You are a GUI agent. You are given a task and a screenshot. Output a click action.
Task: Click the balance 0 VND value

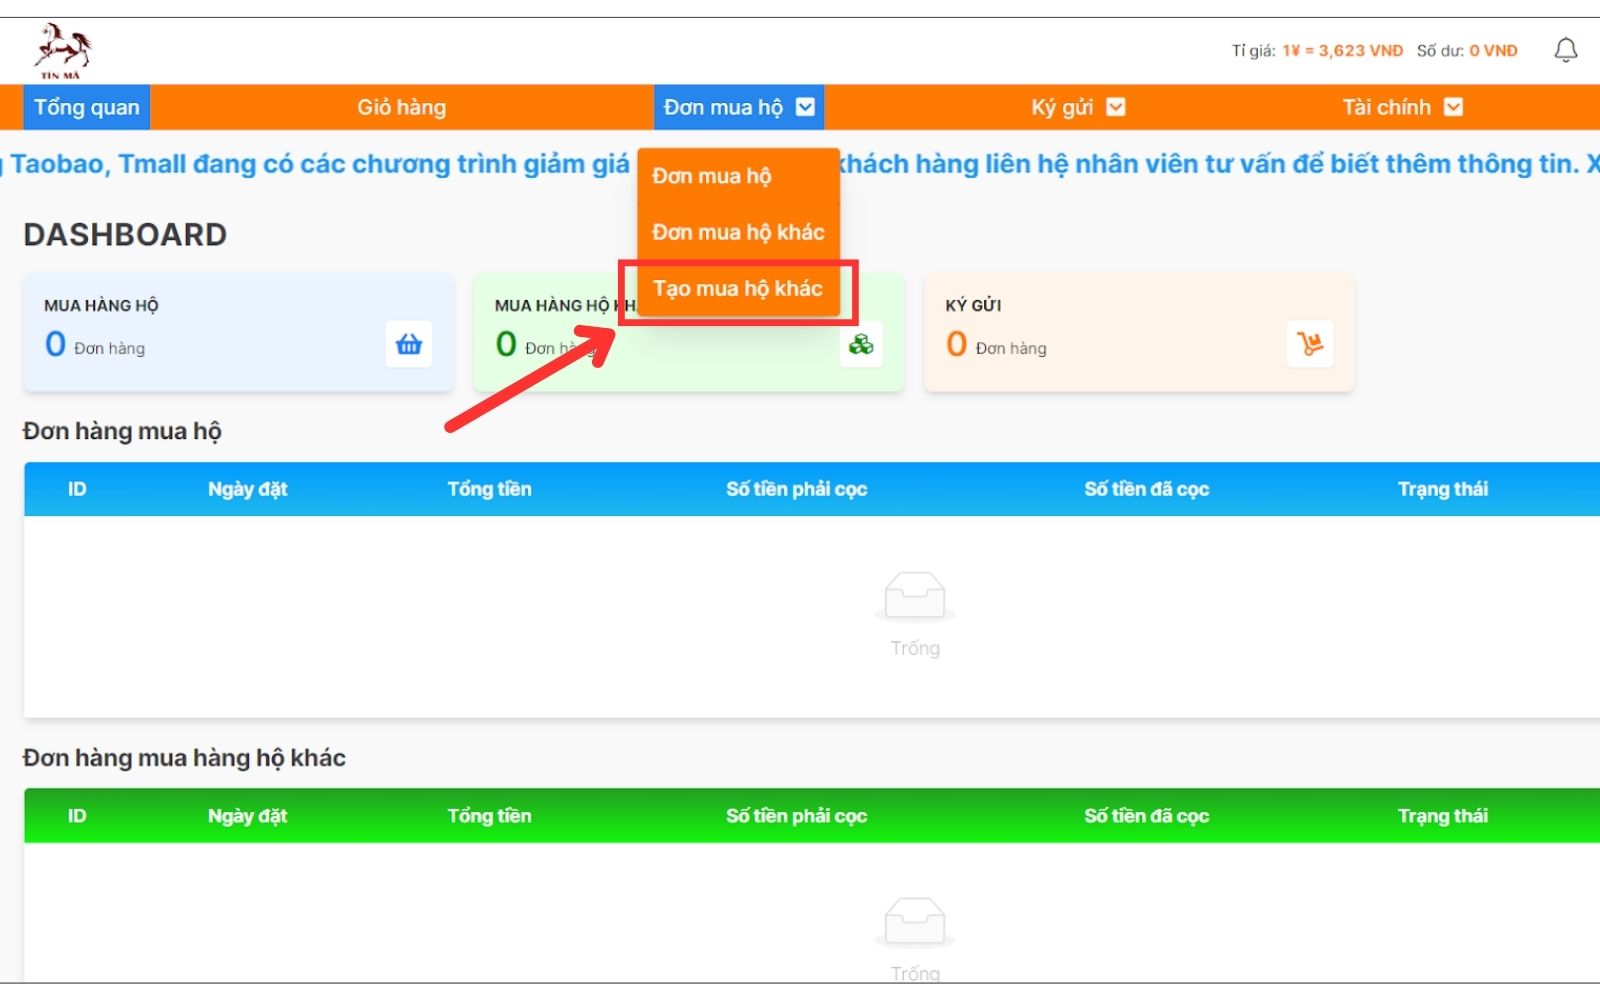1493,50
